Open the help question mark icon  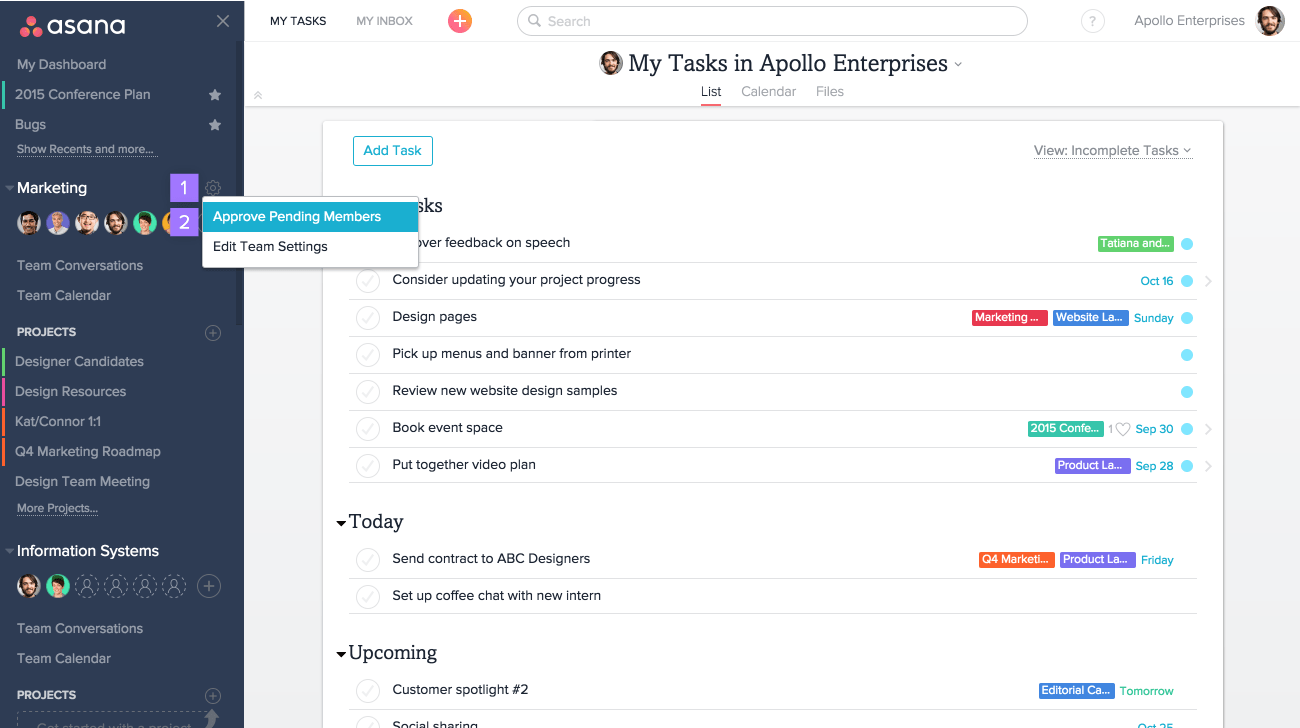coord(1093,21)
